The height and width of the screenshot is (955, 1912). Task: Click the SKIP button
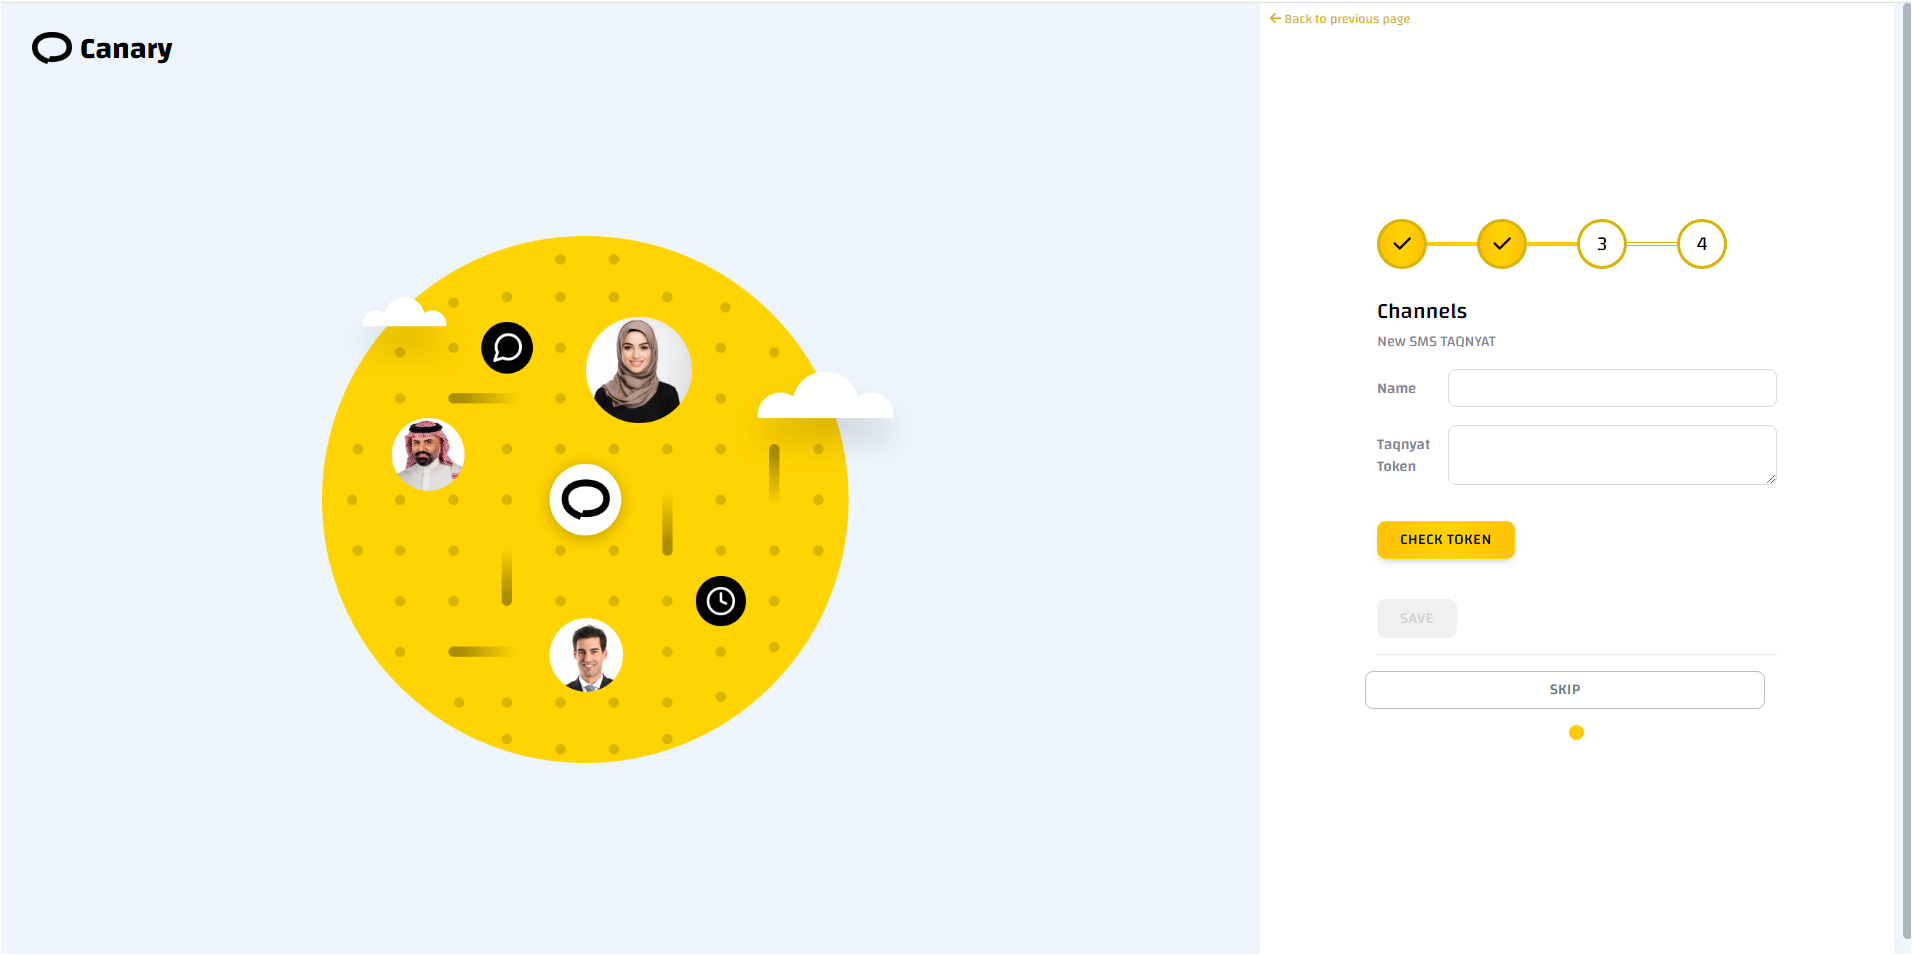1565,690
